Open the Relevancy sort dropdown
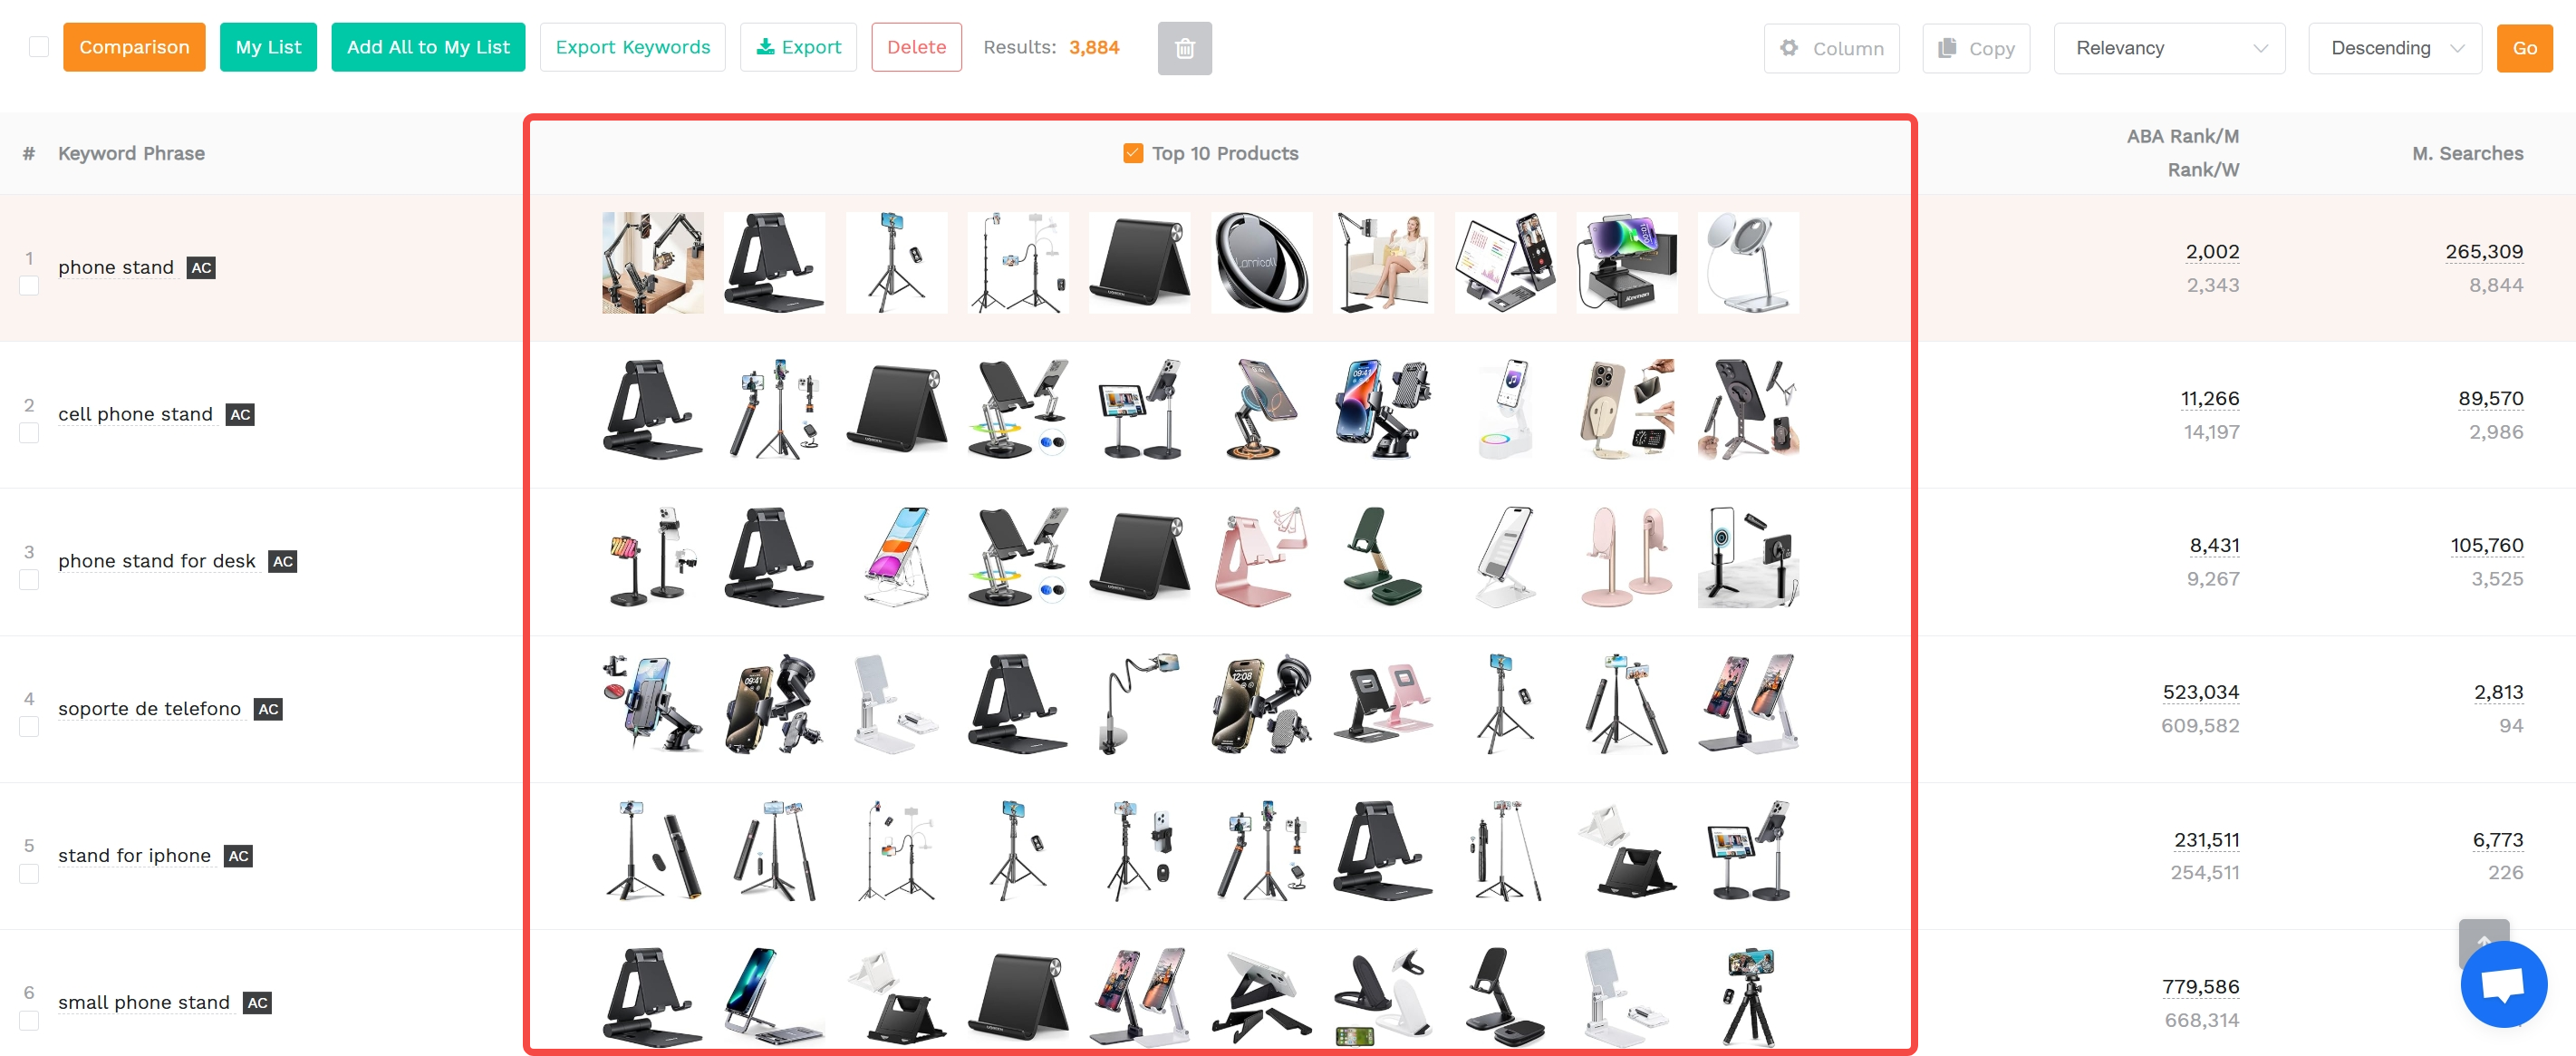2576x1056 pixels. click(2169, 48)
